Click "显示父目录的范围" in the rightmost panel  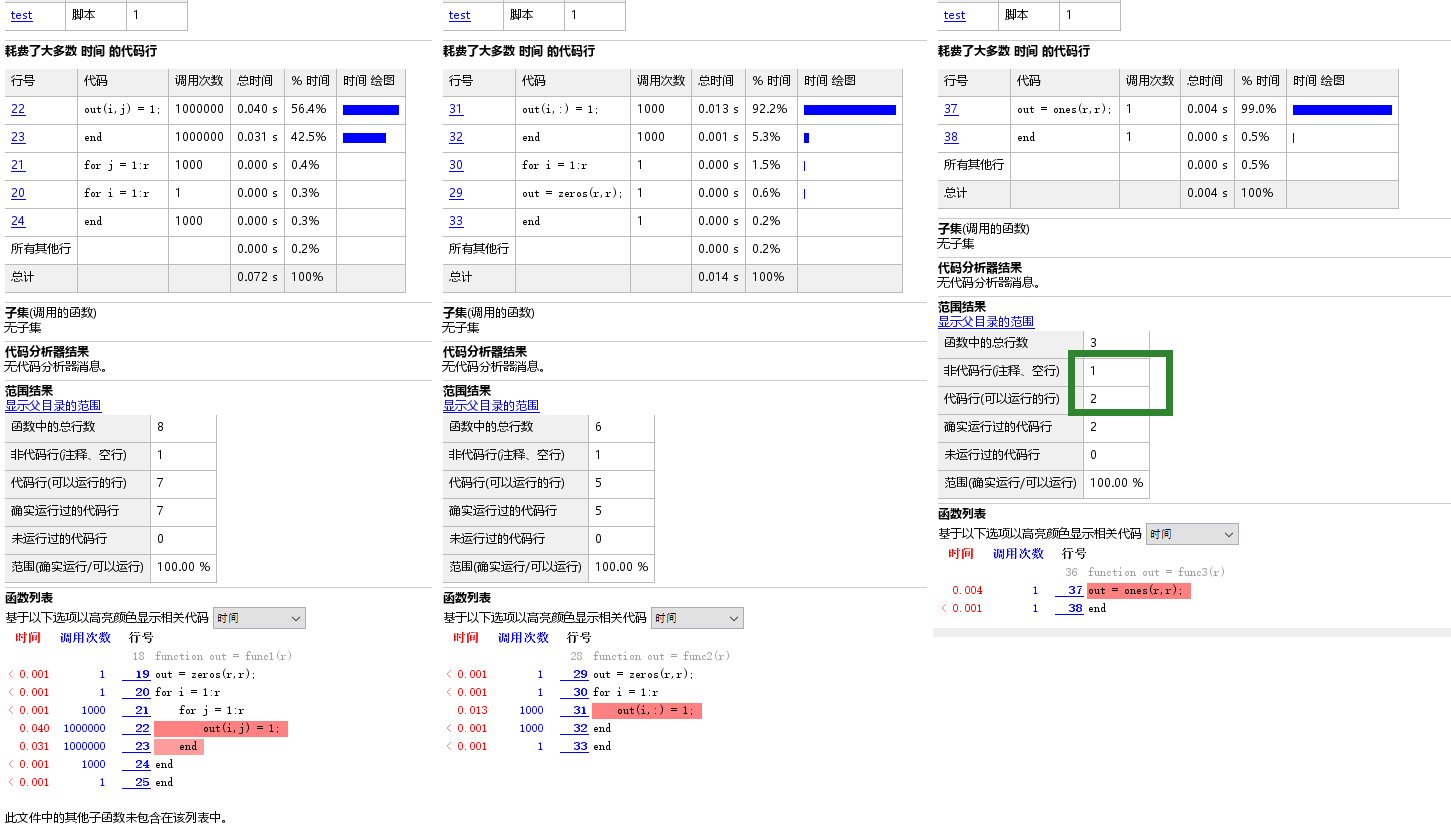pyautogui.click(x=986, y=321)
